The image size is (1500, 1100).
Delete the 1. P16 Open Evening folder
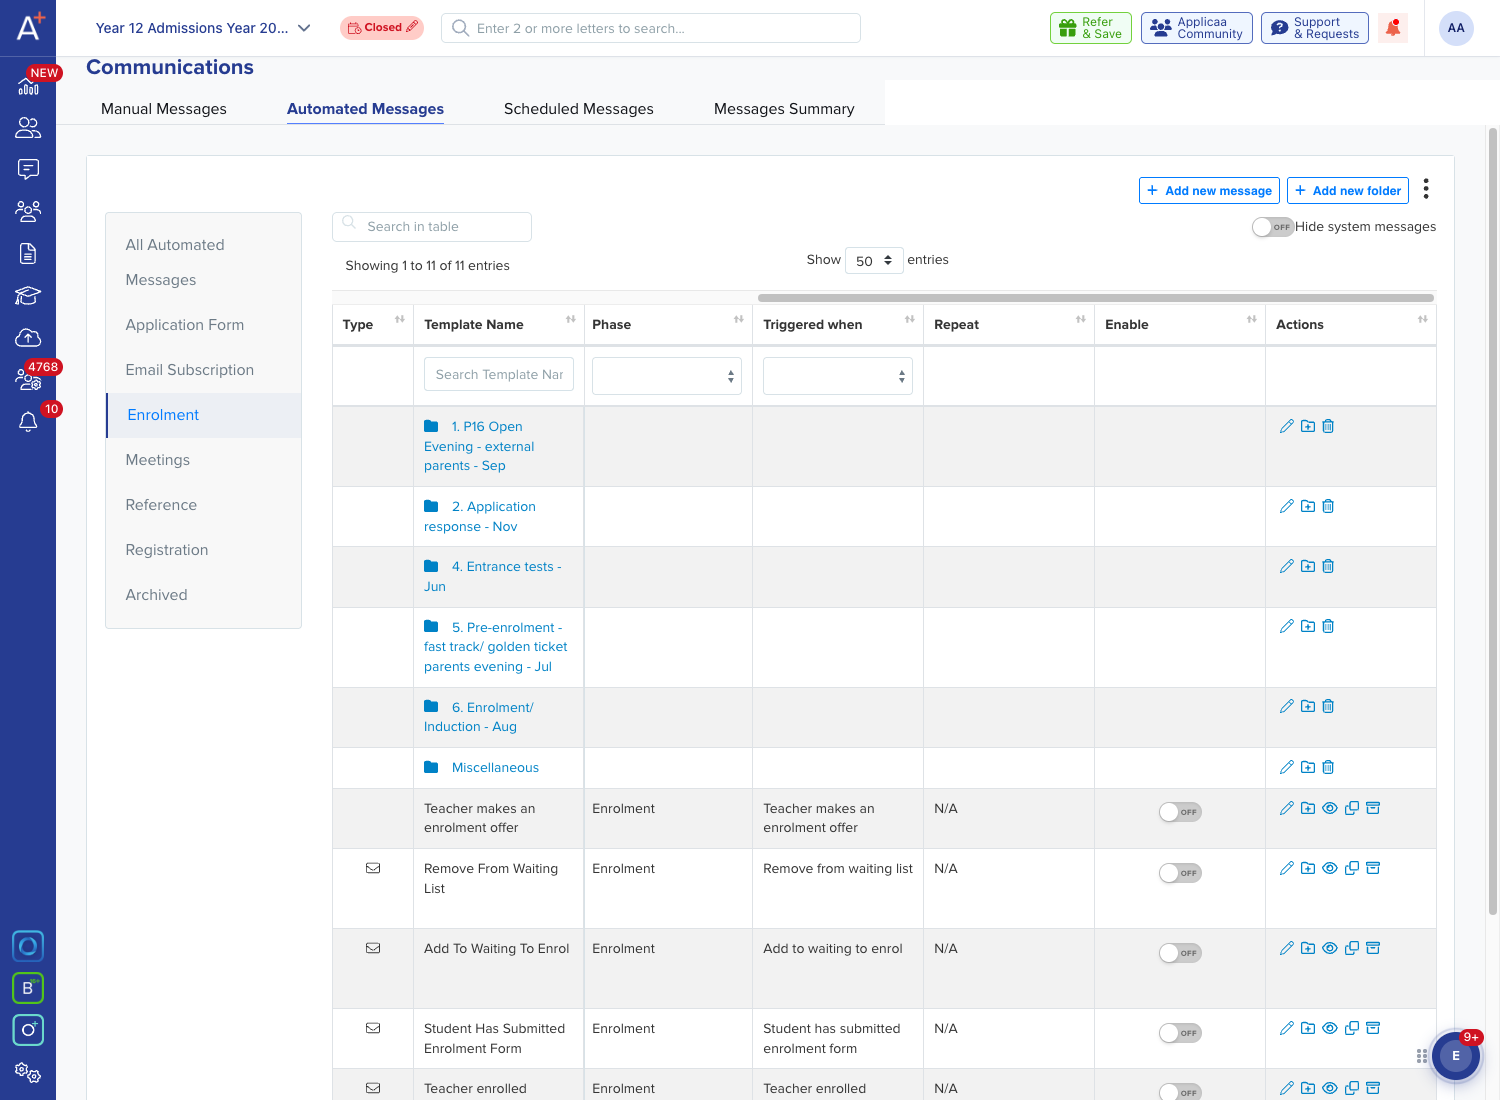pyautogui.click(x=1328, y=426)
